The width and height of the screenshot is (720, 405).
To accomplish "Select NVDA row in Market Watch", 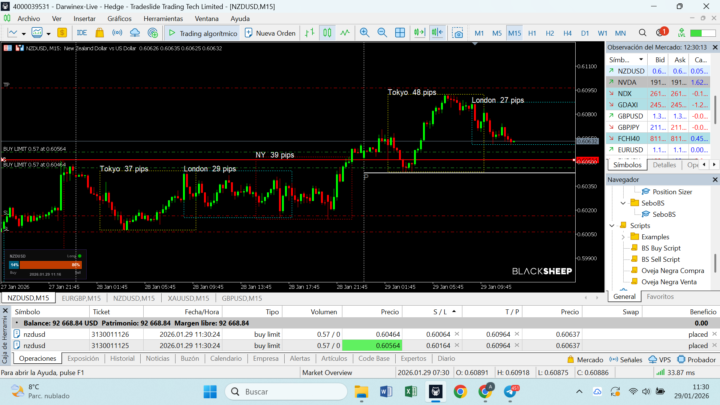I will pos(658,82).
